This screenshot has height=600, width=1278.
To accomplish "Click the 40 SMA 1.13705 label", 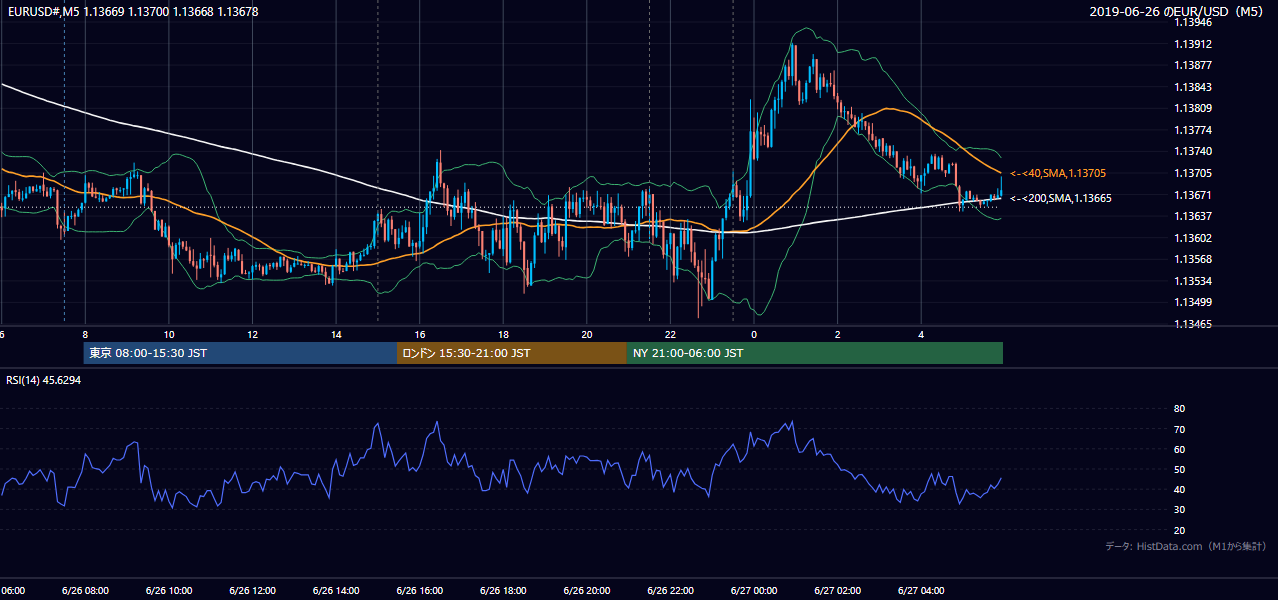I will (x=1058, y=173).
